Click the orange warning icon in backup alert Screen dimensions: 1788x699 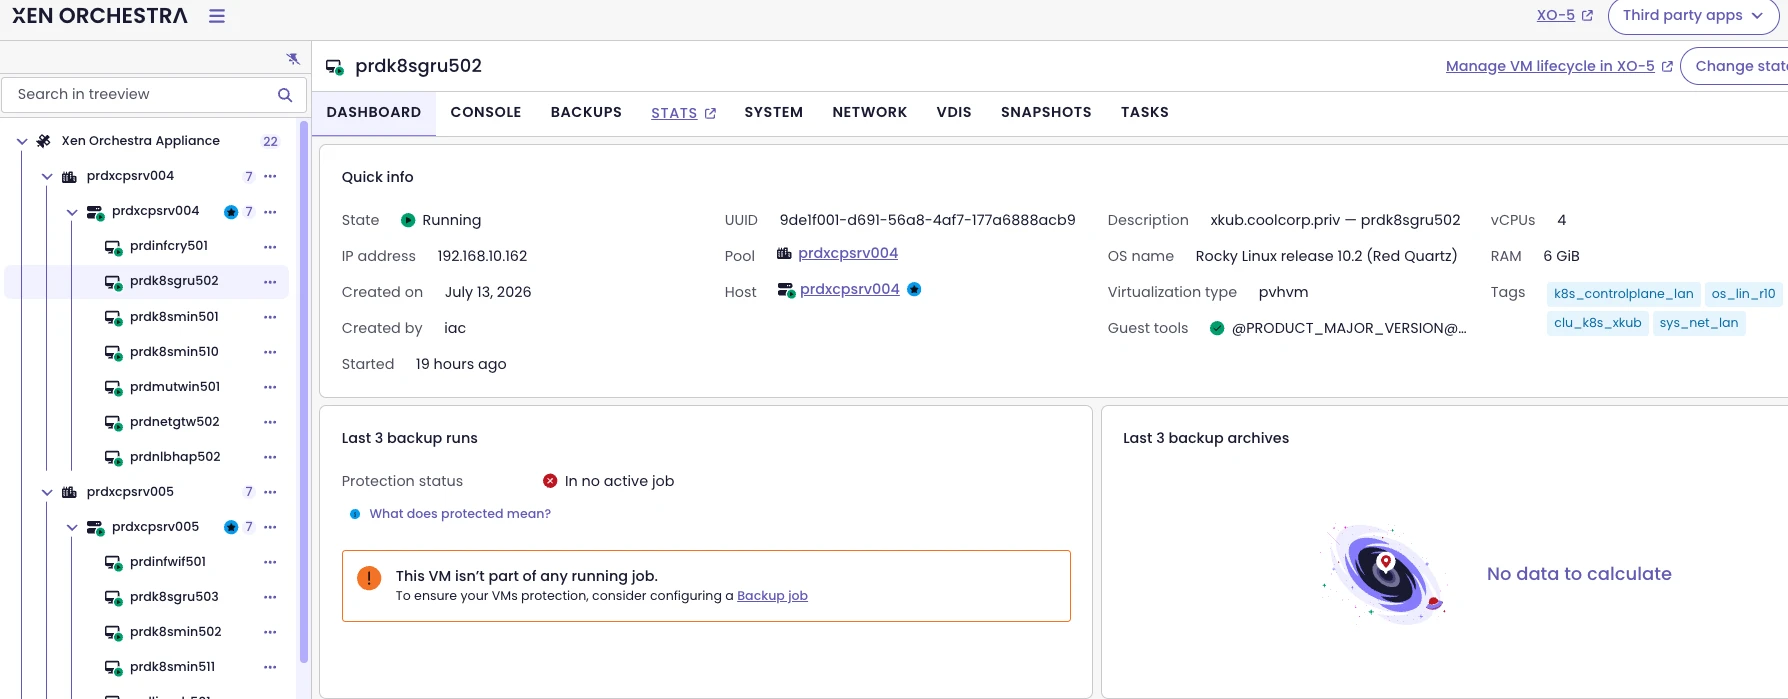369,578
